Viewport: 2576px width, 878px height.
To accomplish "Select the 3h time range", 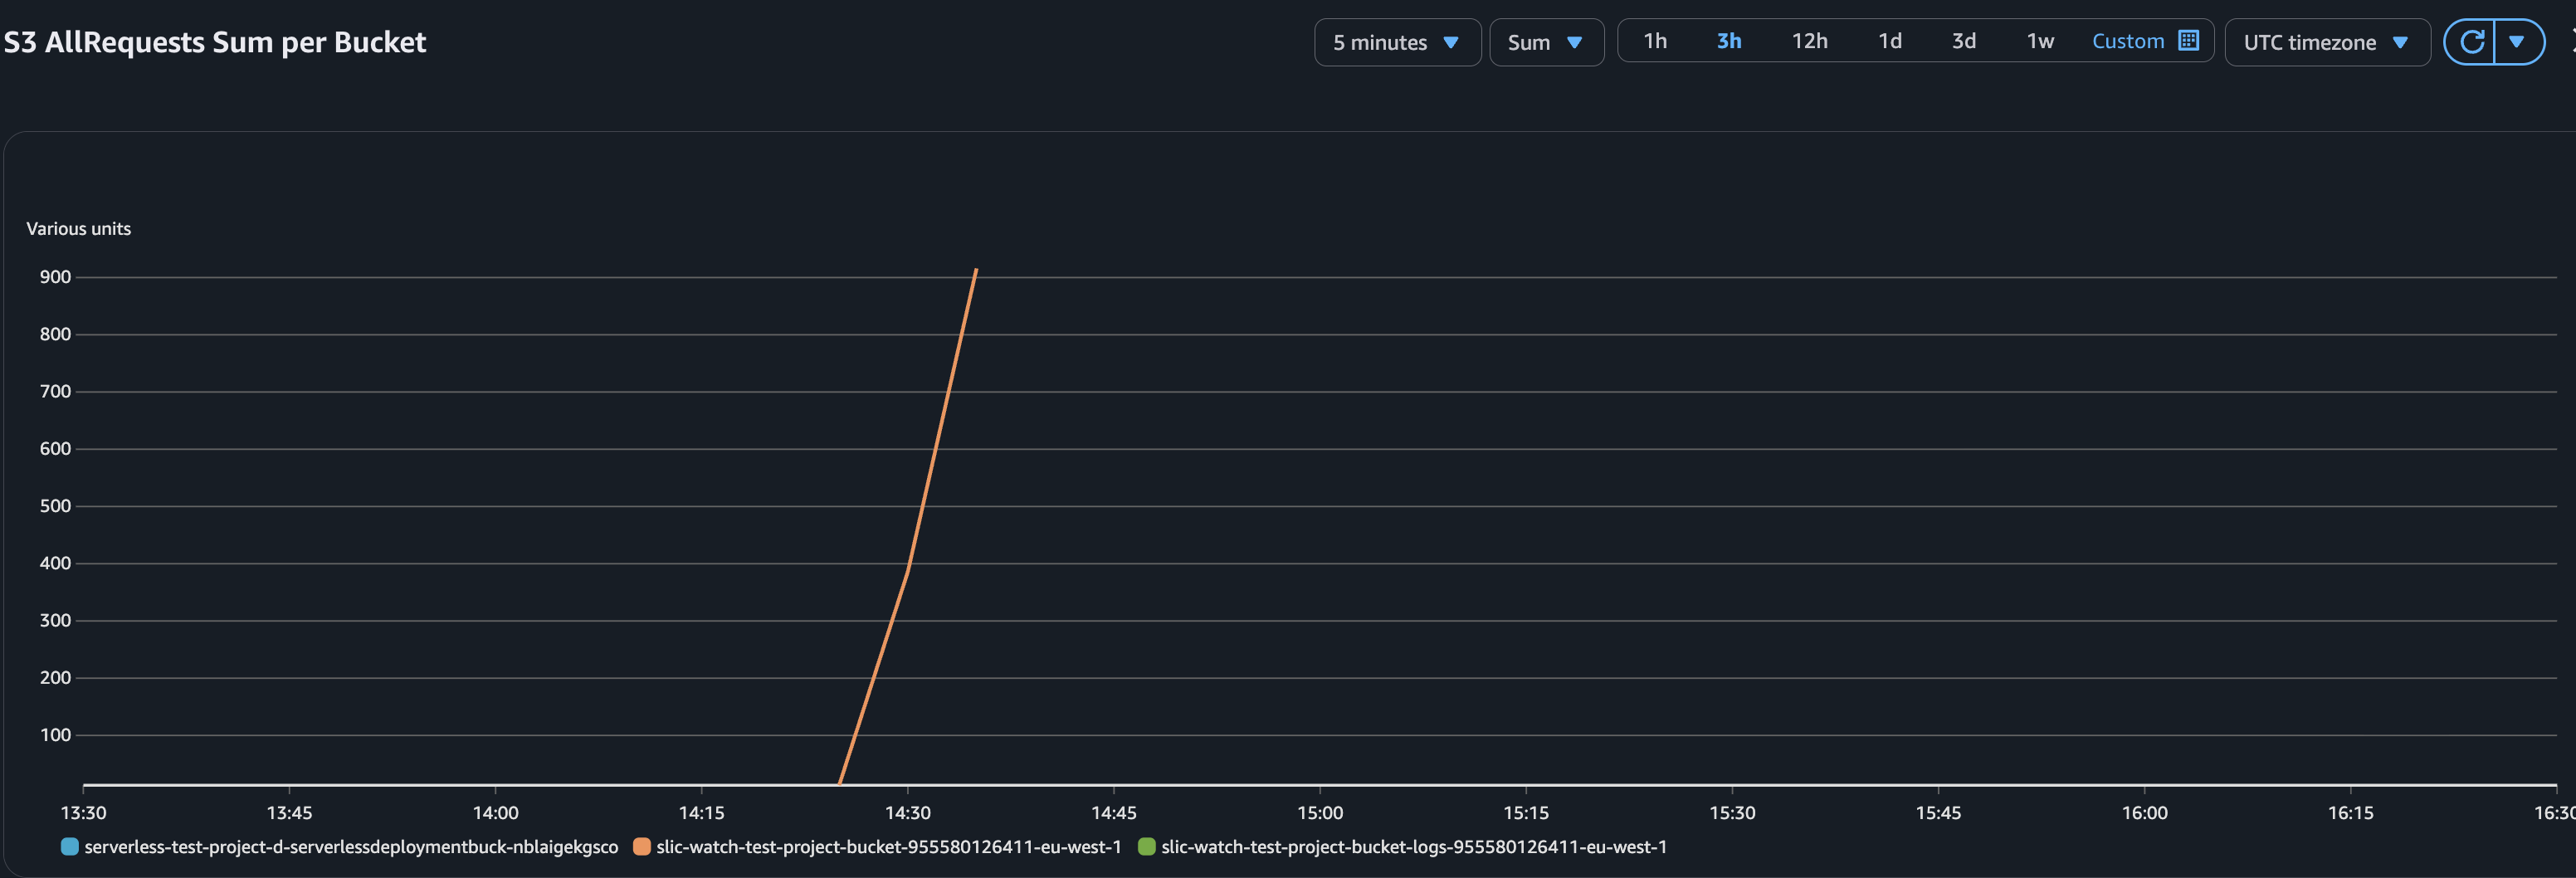I will tap(1729, 41).
